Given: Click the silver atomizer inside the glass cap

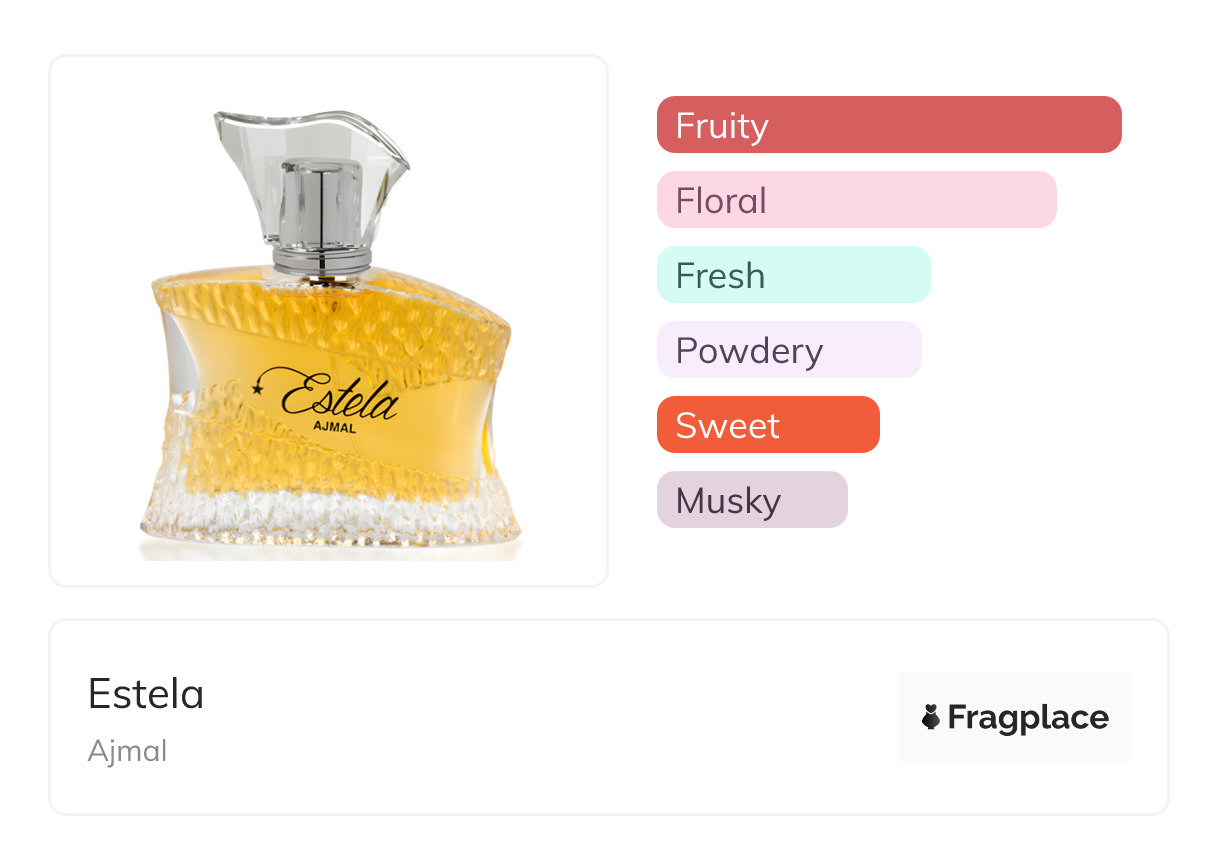Looking at the screenshot, I should (x=320, y=205).
